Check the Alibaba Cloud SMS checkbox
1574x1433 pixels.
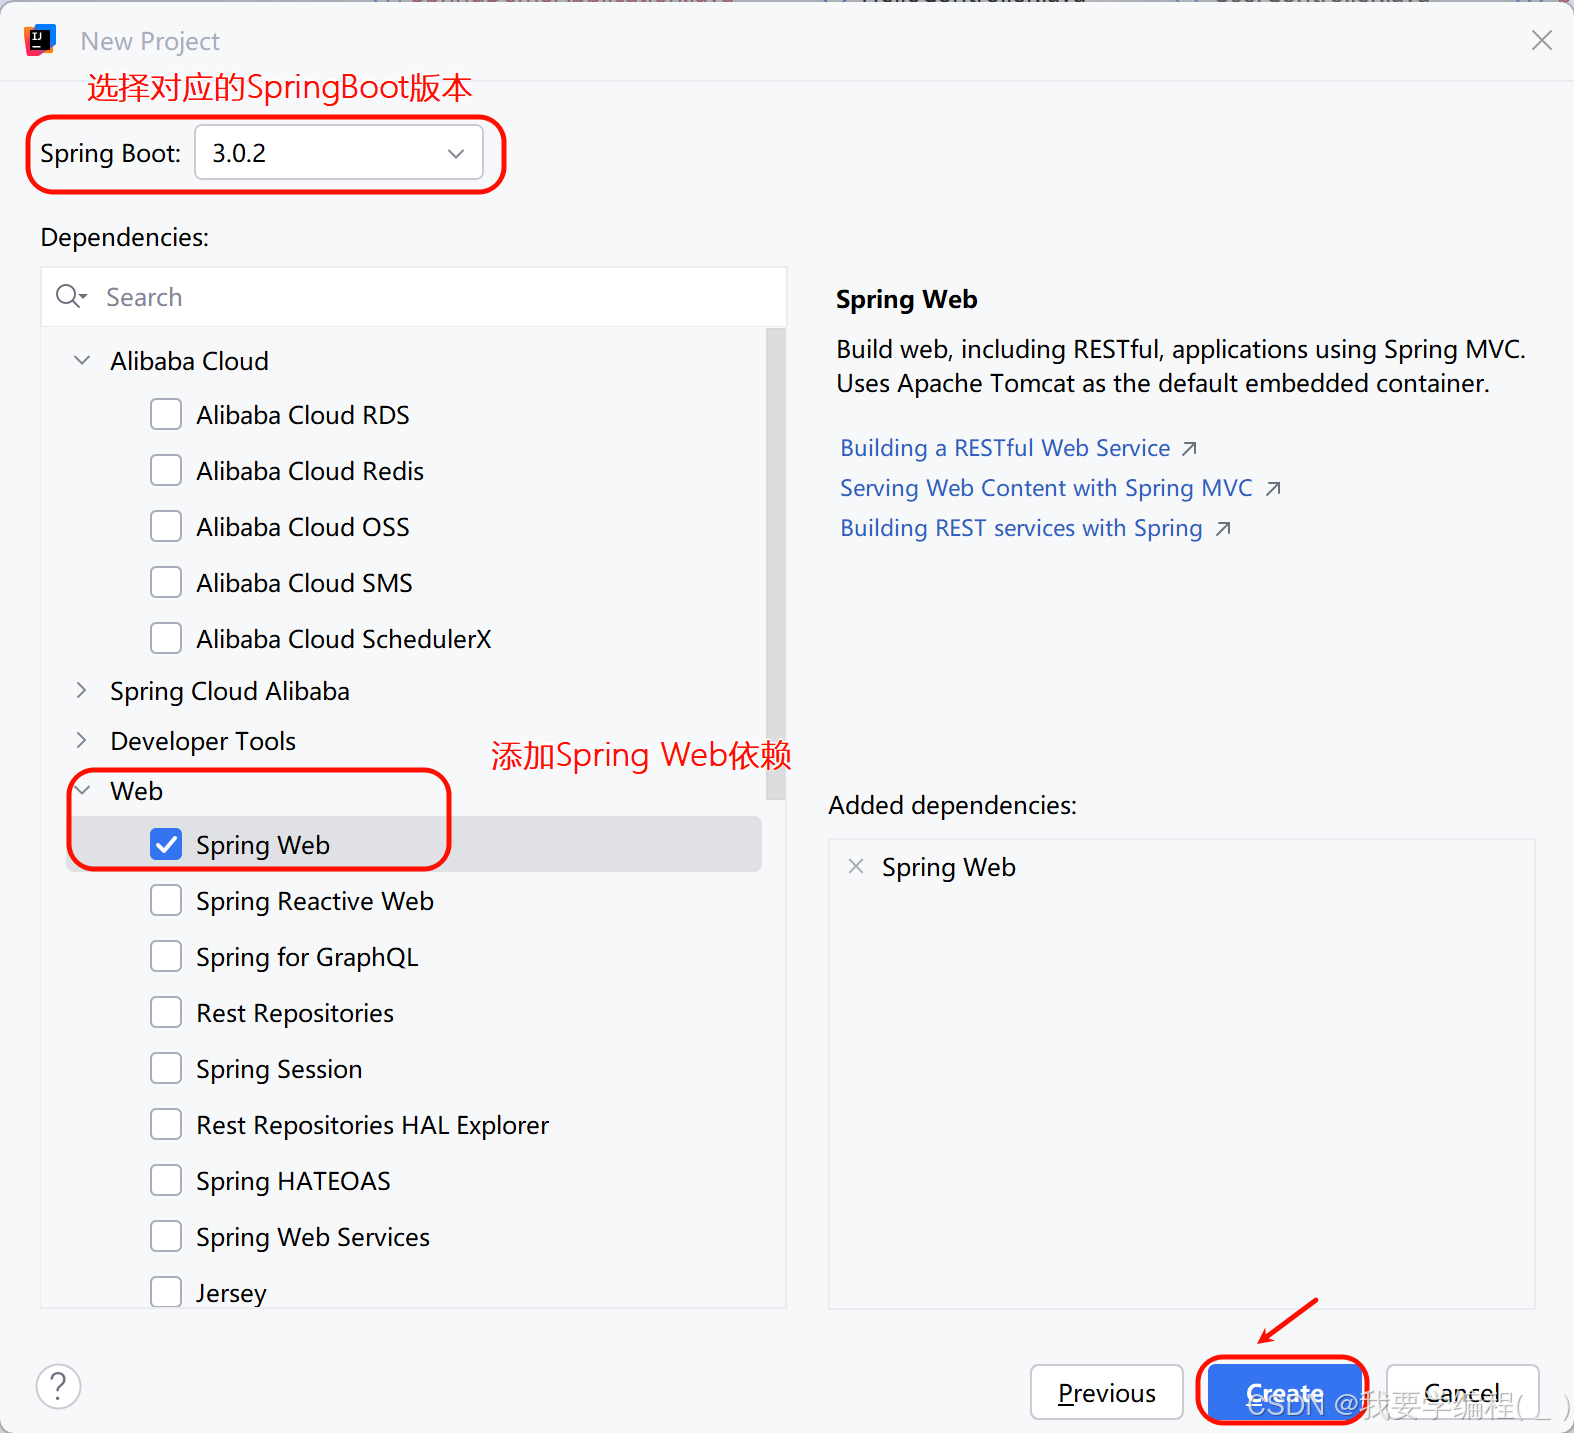tap(166, 582)
